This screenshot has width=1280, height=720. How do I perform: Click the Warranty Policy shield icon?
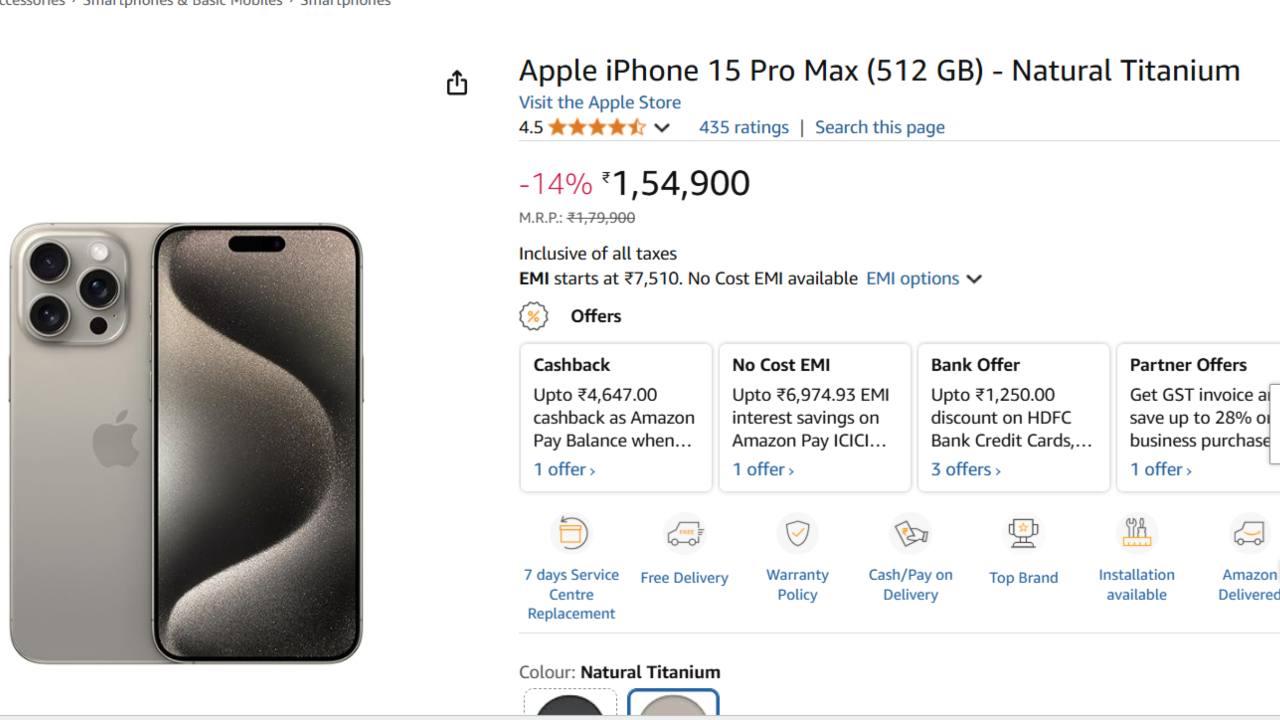[x=797, y=533]
